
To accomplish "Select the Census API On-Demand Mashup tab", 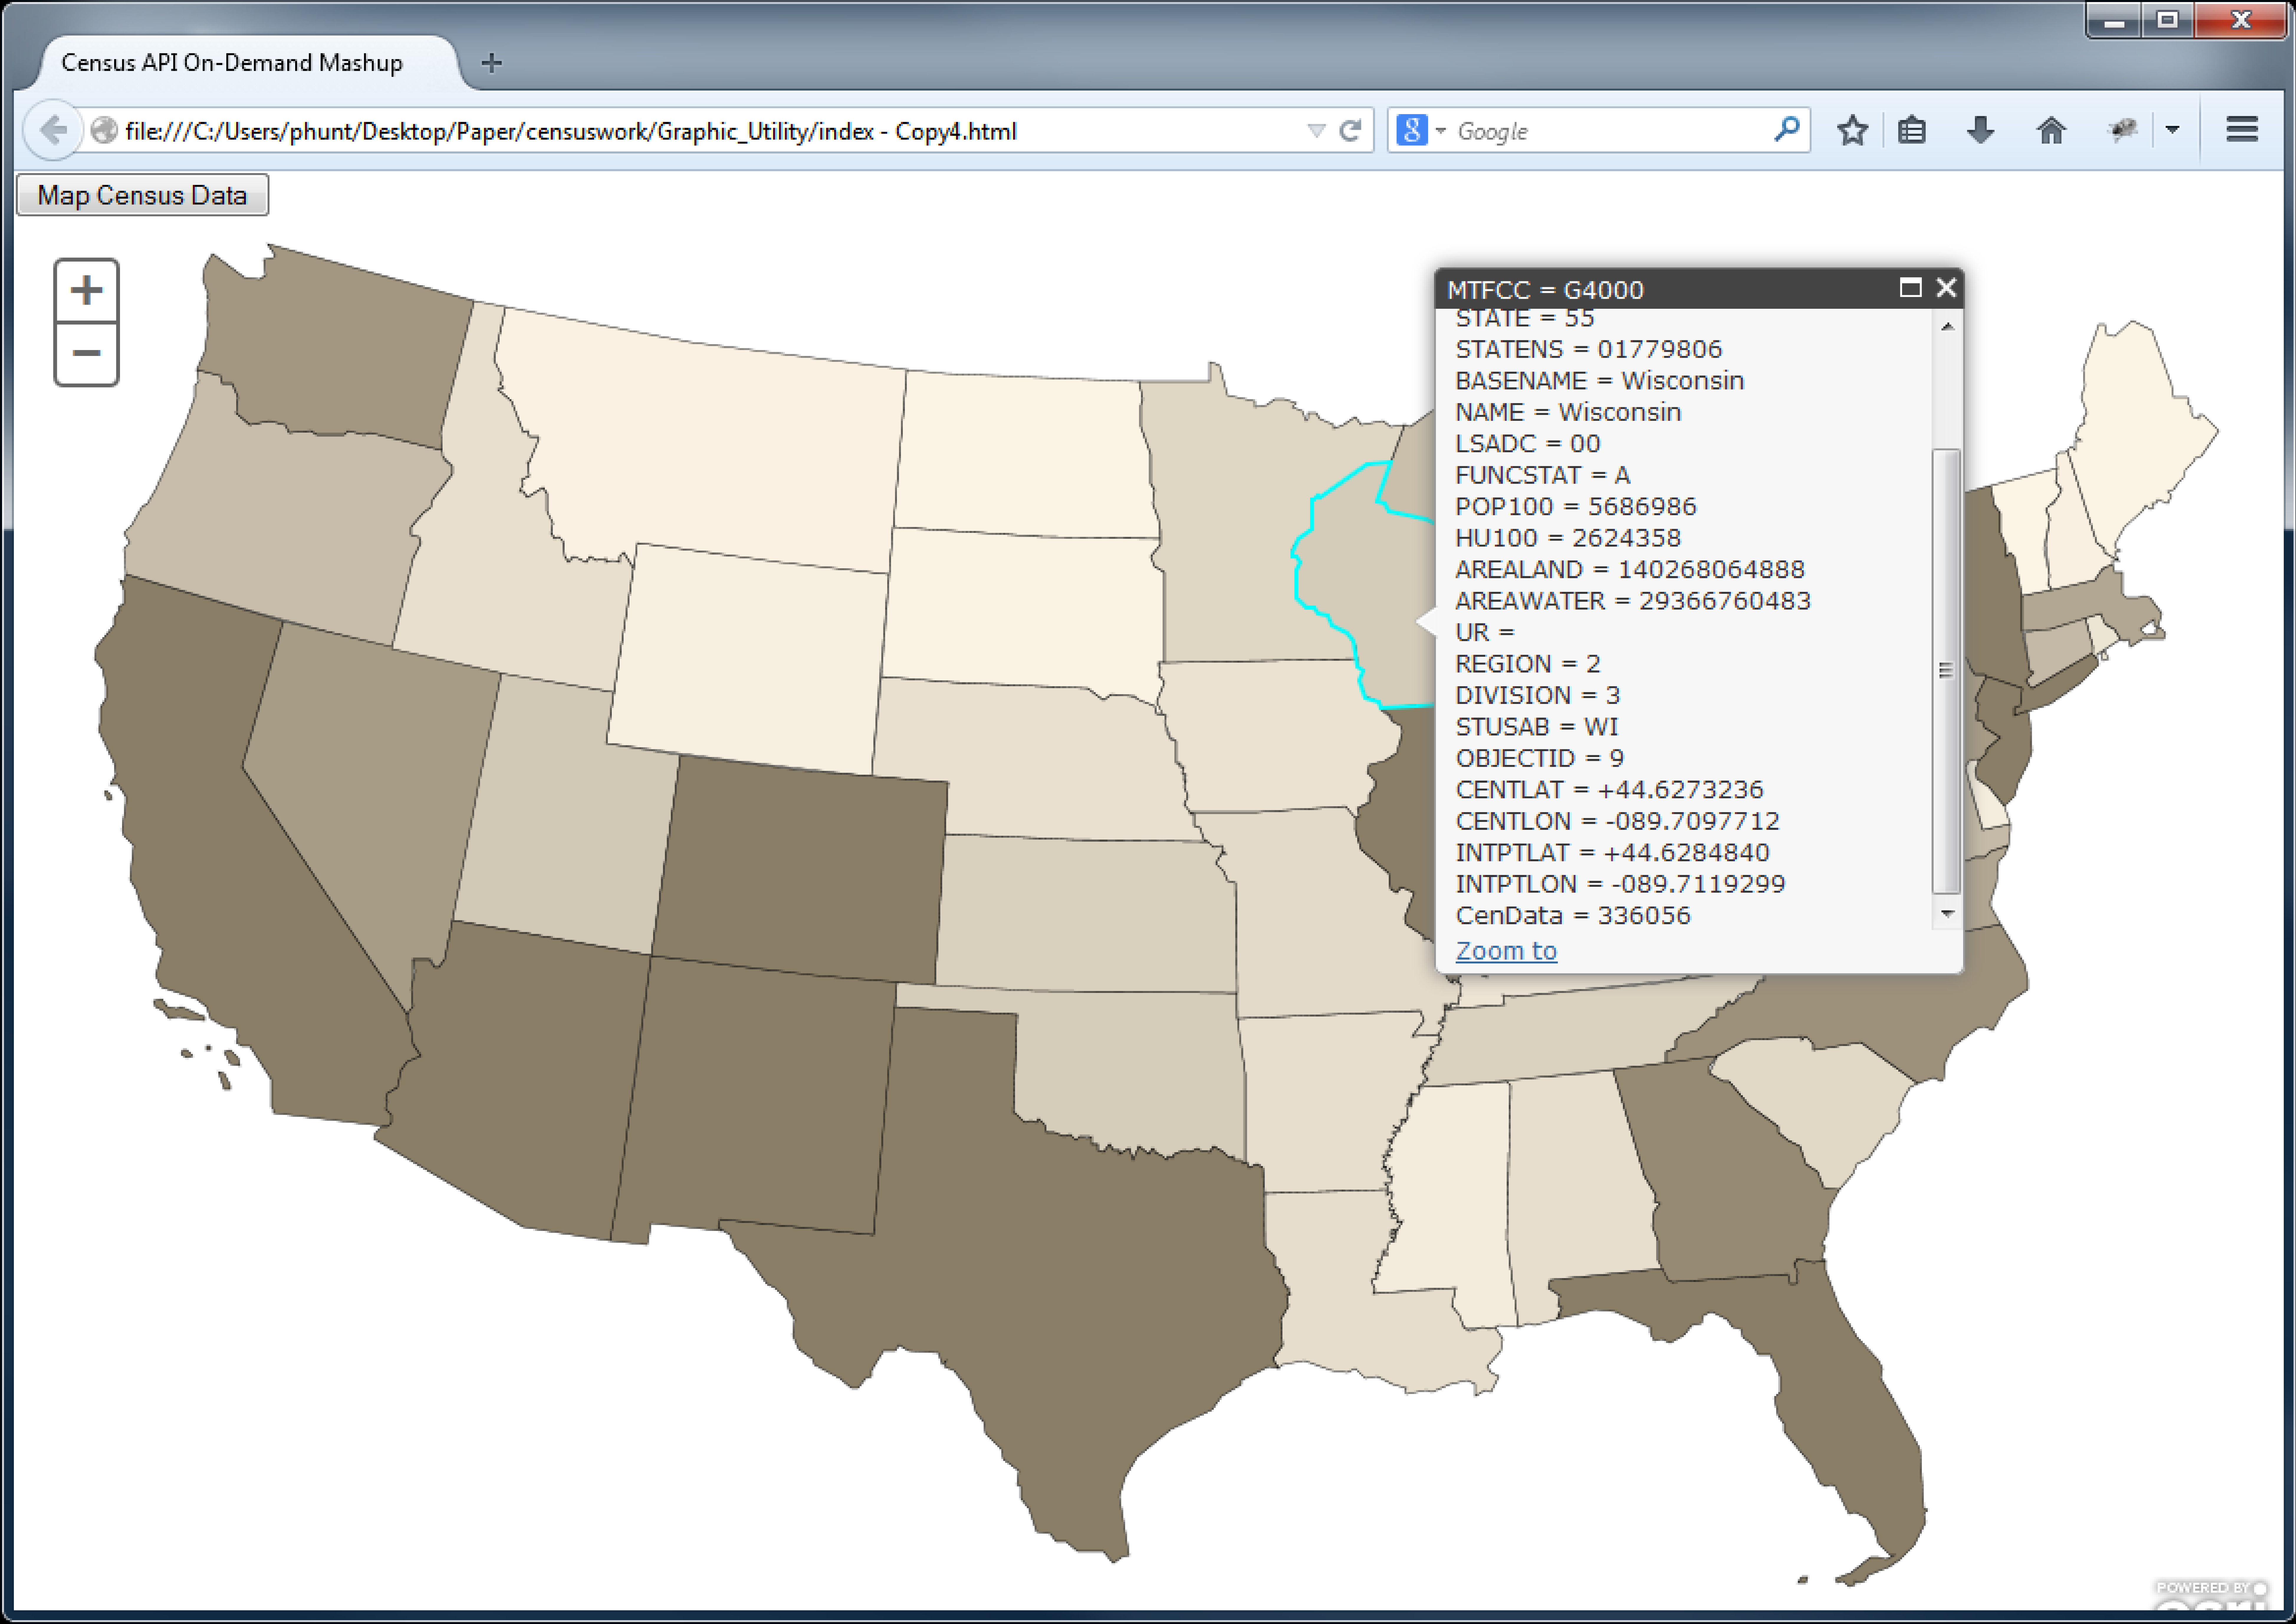I will [232, 63].
